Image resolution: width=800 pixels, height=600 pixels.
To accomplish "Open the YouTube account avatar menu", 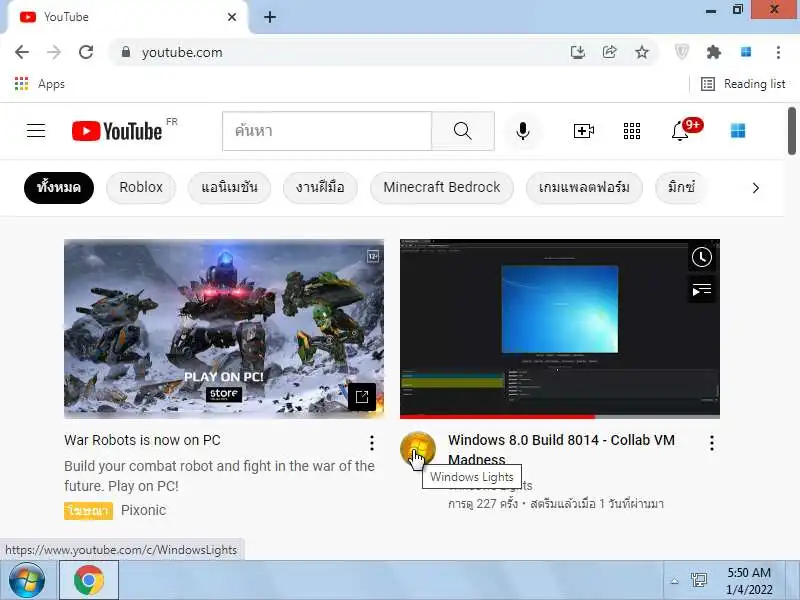I will 738,131.
